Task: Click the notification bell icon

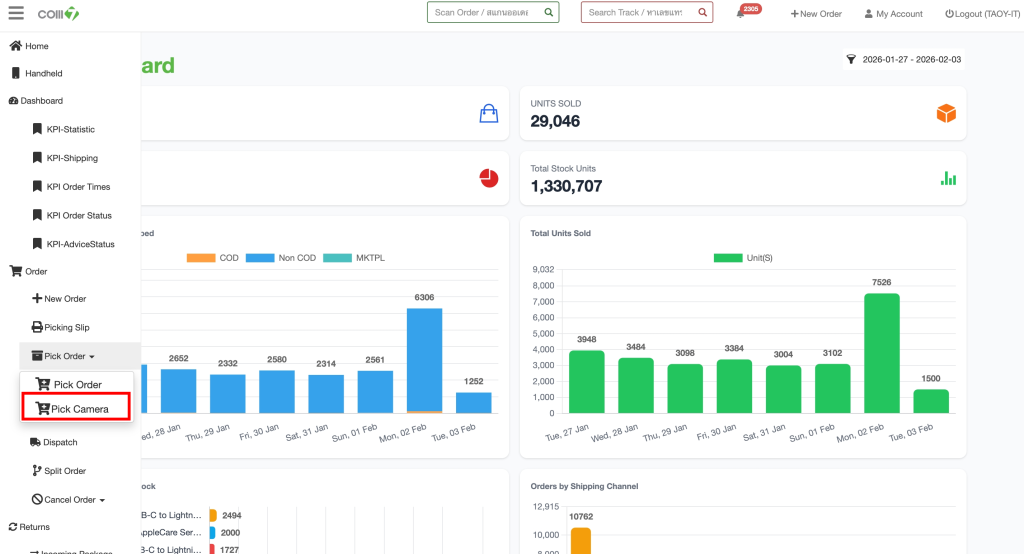Action: 740,14
